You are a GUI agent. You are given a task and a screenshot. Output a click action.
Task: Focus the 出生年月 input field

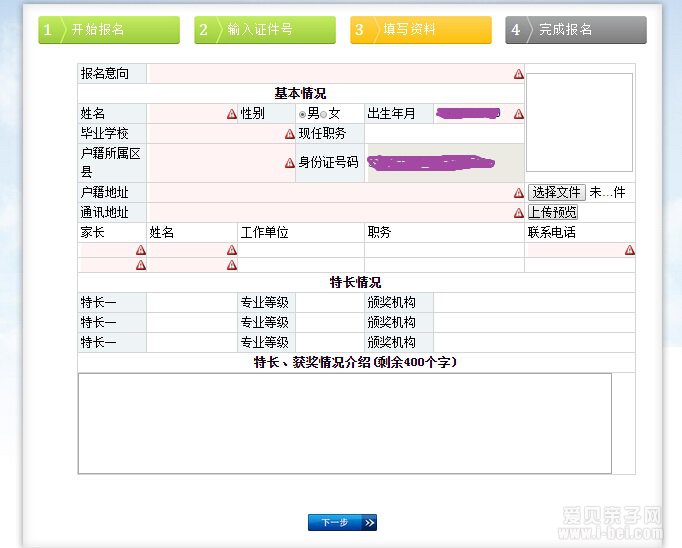click(478, 114)
